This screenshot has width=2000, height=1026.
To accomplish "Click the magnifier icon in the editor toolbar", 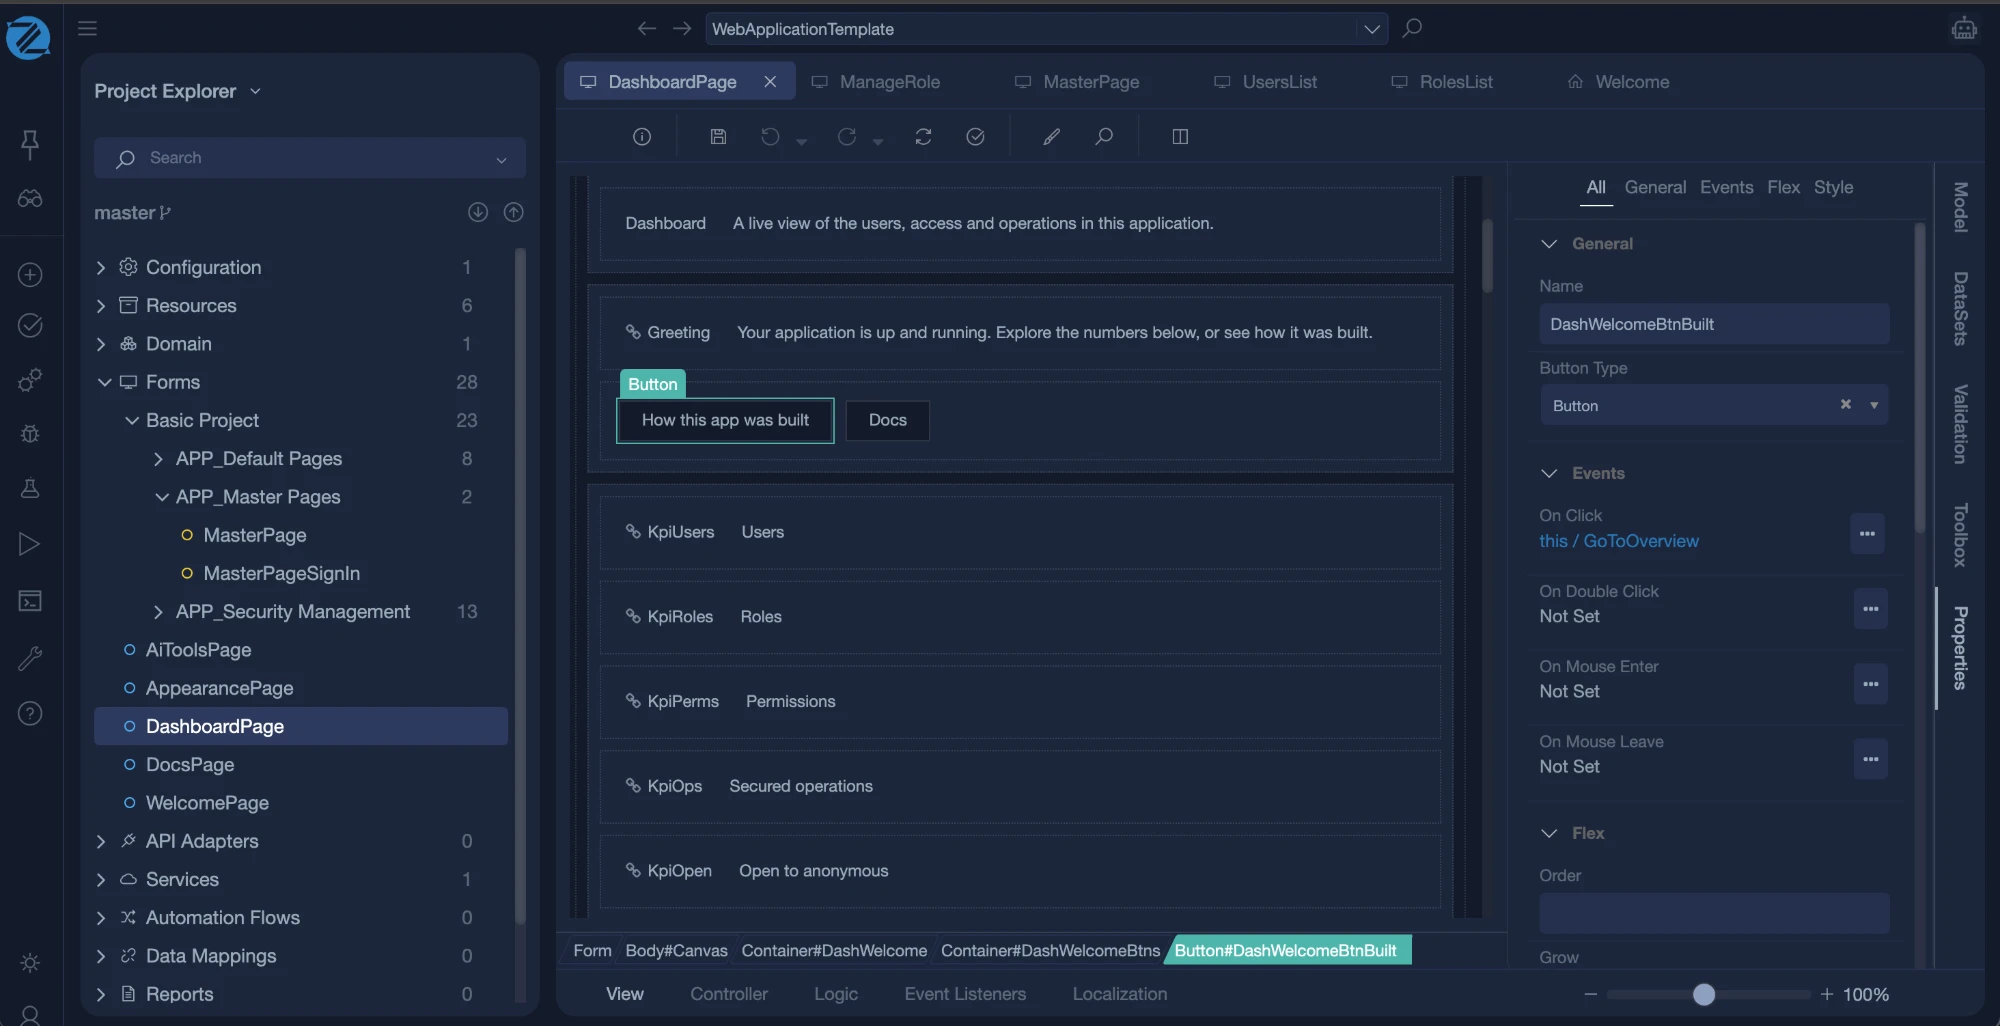I will (x=1104, y=137).
